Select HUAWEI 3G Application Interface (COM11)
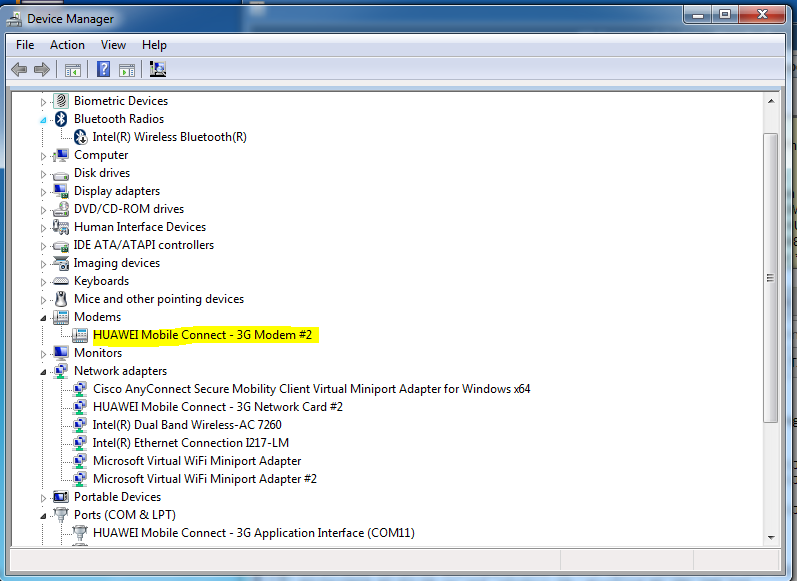The image size is (797, 581). 254,533
